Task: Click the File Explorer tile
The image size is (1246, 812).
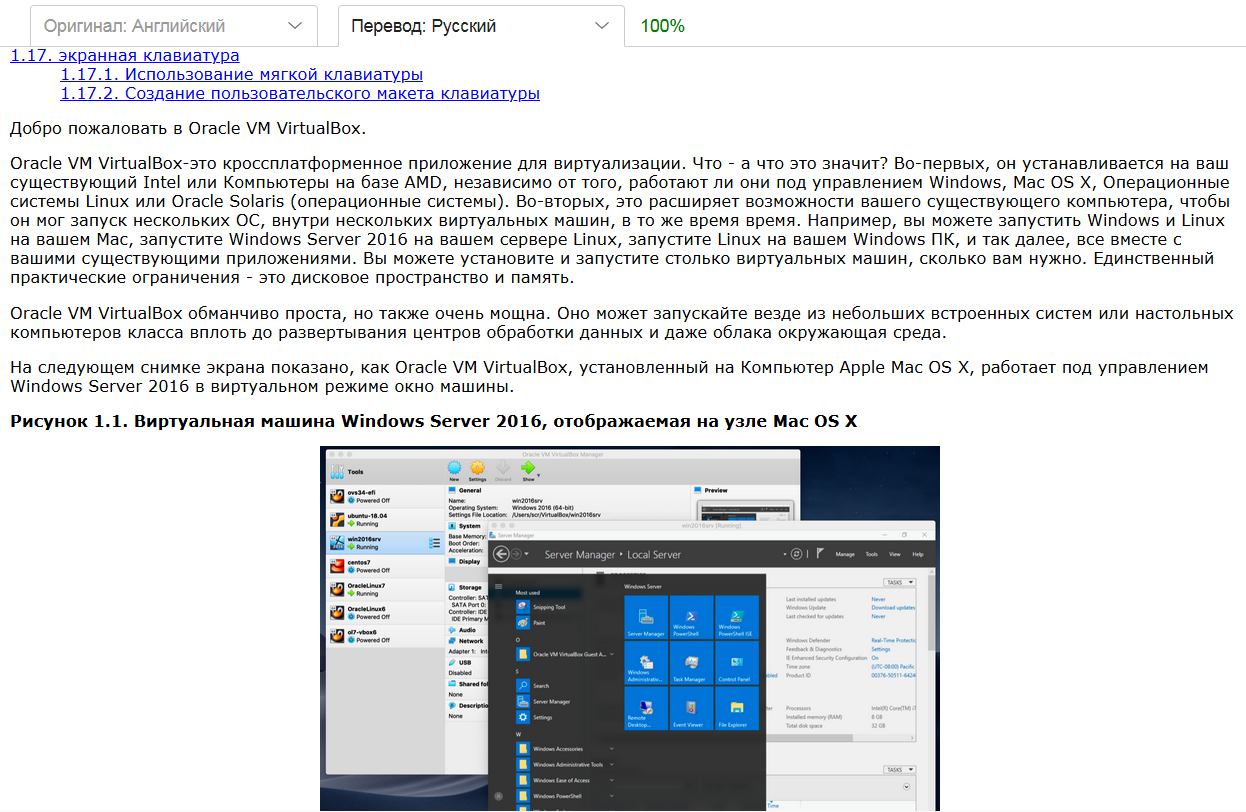Action: pyautogui.click(x=736, y=708)
